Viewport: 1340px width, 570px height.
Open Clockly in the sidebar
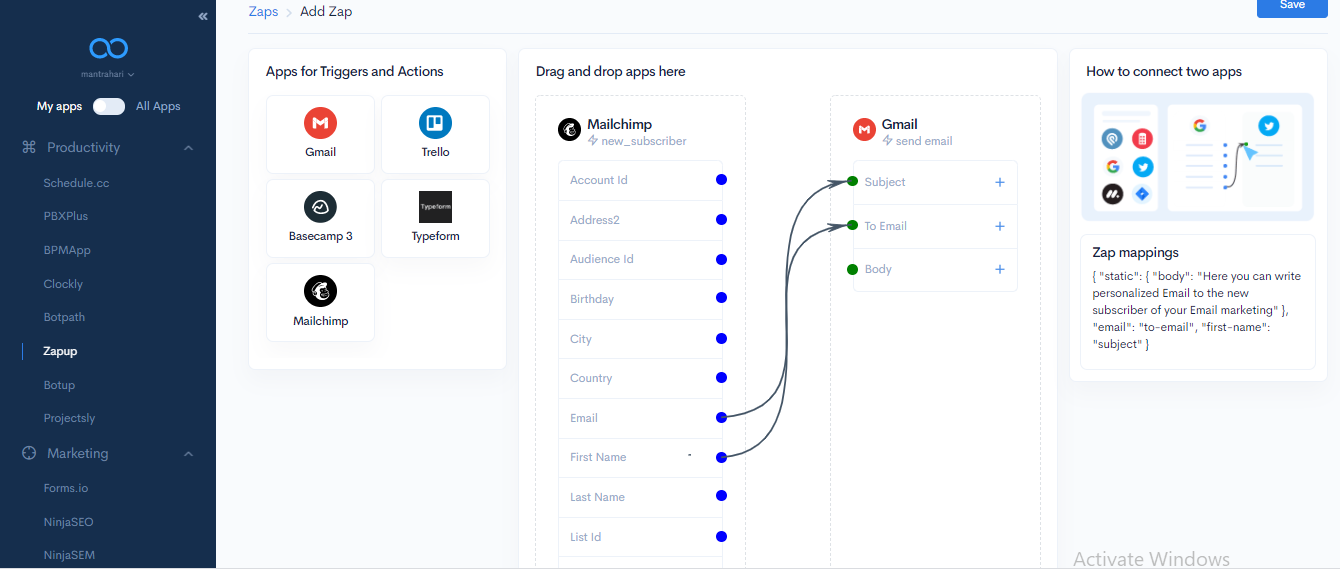pos(63,284)
